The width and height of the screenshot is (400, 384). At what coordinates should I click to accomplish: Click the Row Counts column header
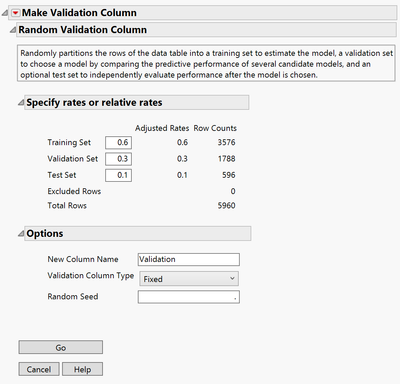point(215,128)
